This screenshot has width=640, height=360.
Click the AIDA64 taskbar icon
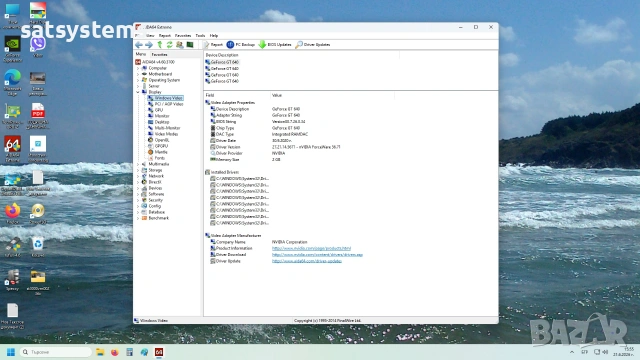(x=159, y=352)
